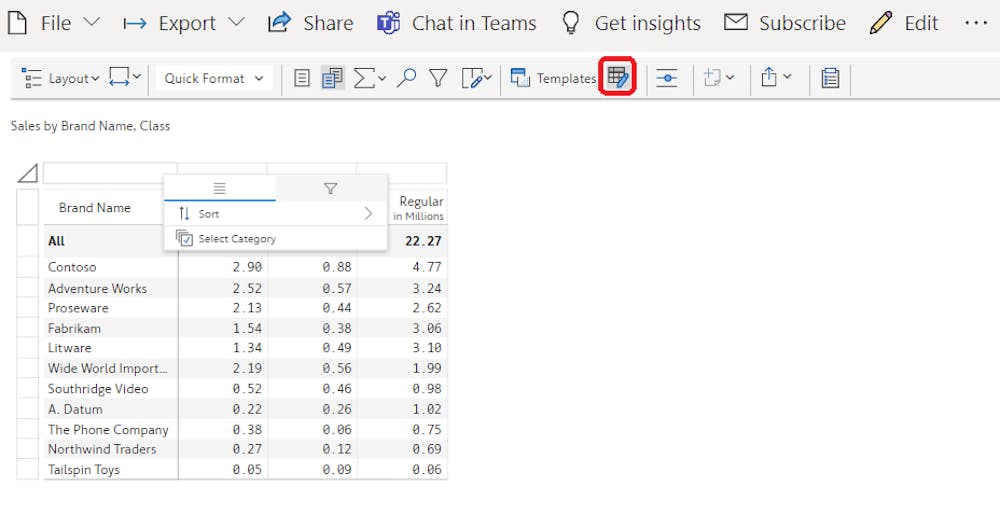Open the Layout dropdown
This screenshot has height=514, width=1000.
[x=61, y=78]
